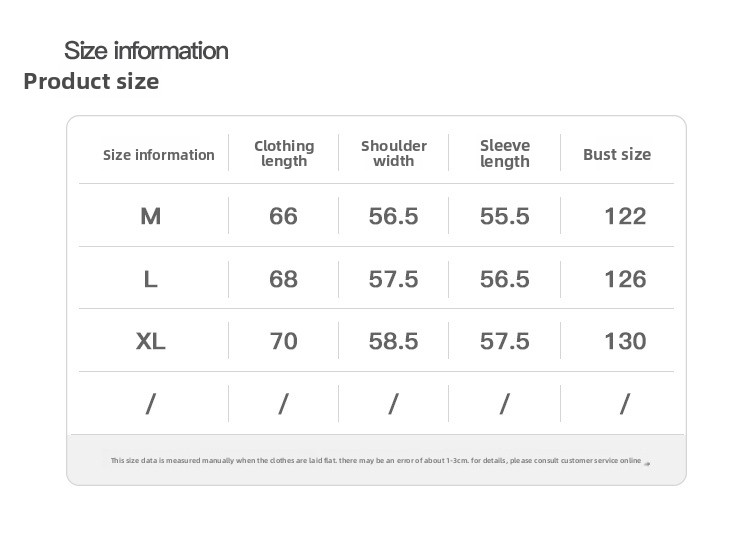Click the size L row label
Image resolution: width=750 pixels, height=546 pixels.
pyautogui.click(x=151, y=279)
